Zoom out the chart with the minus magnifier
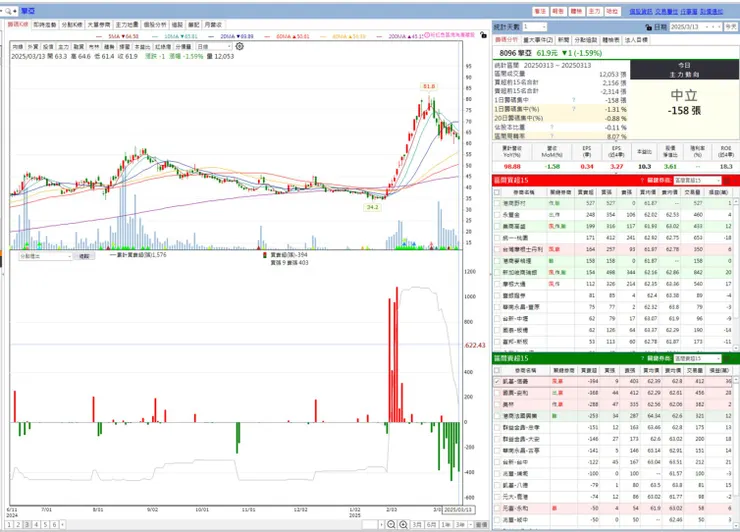This screenshot has height=532, width=740. click(x=391, y=524)
